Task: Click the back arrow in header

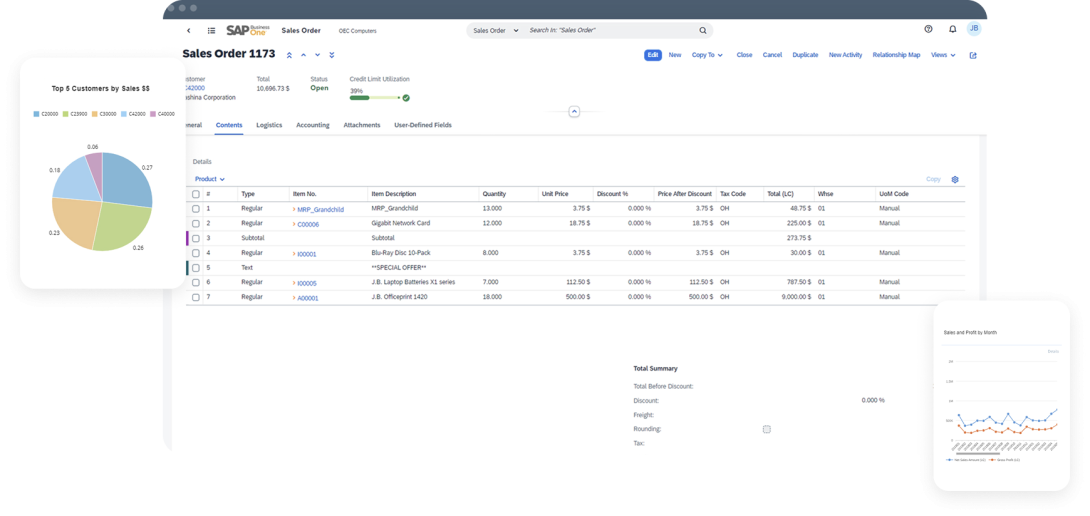Action: (x=189, y=31)
